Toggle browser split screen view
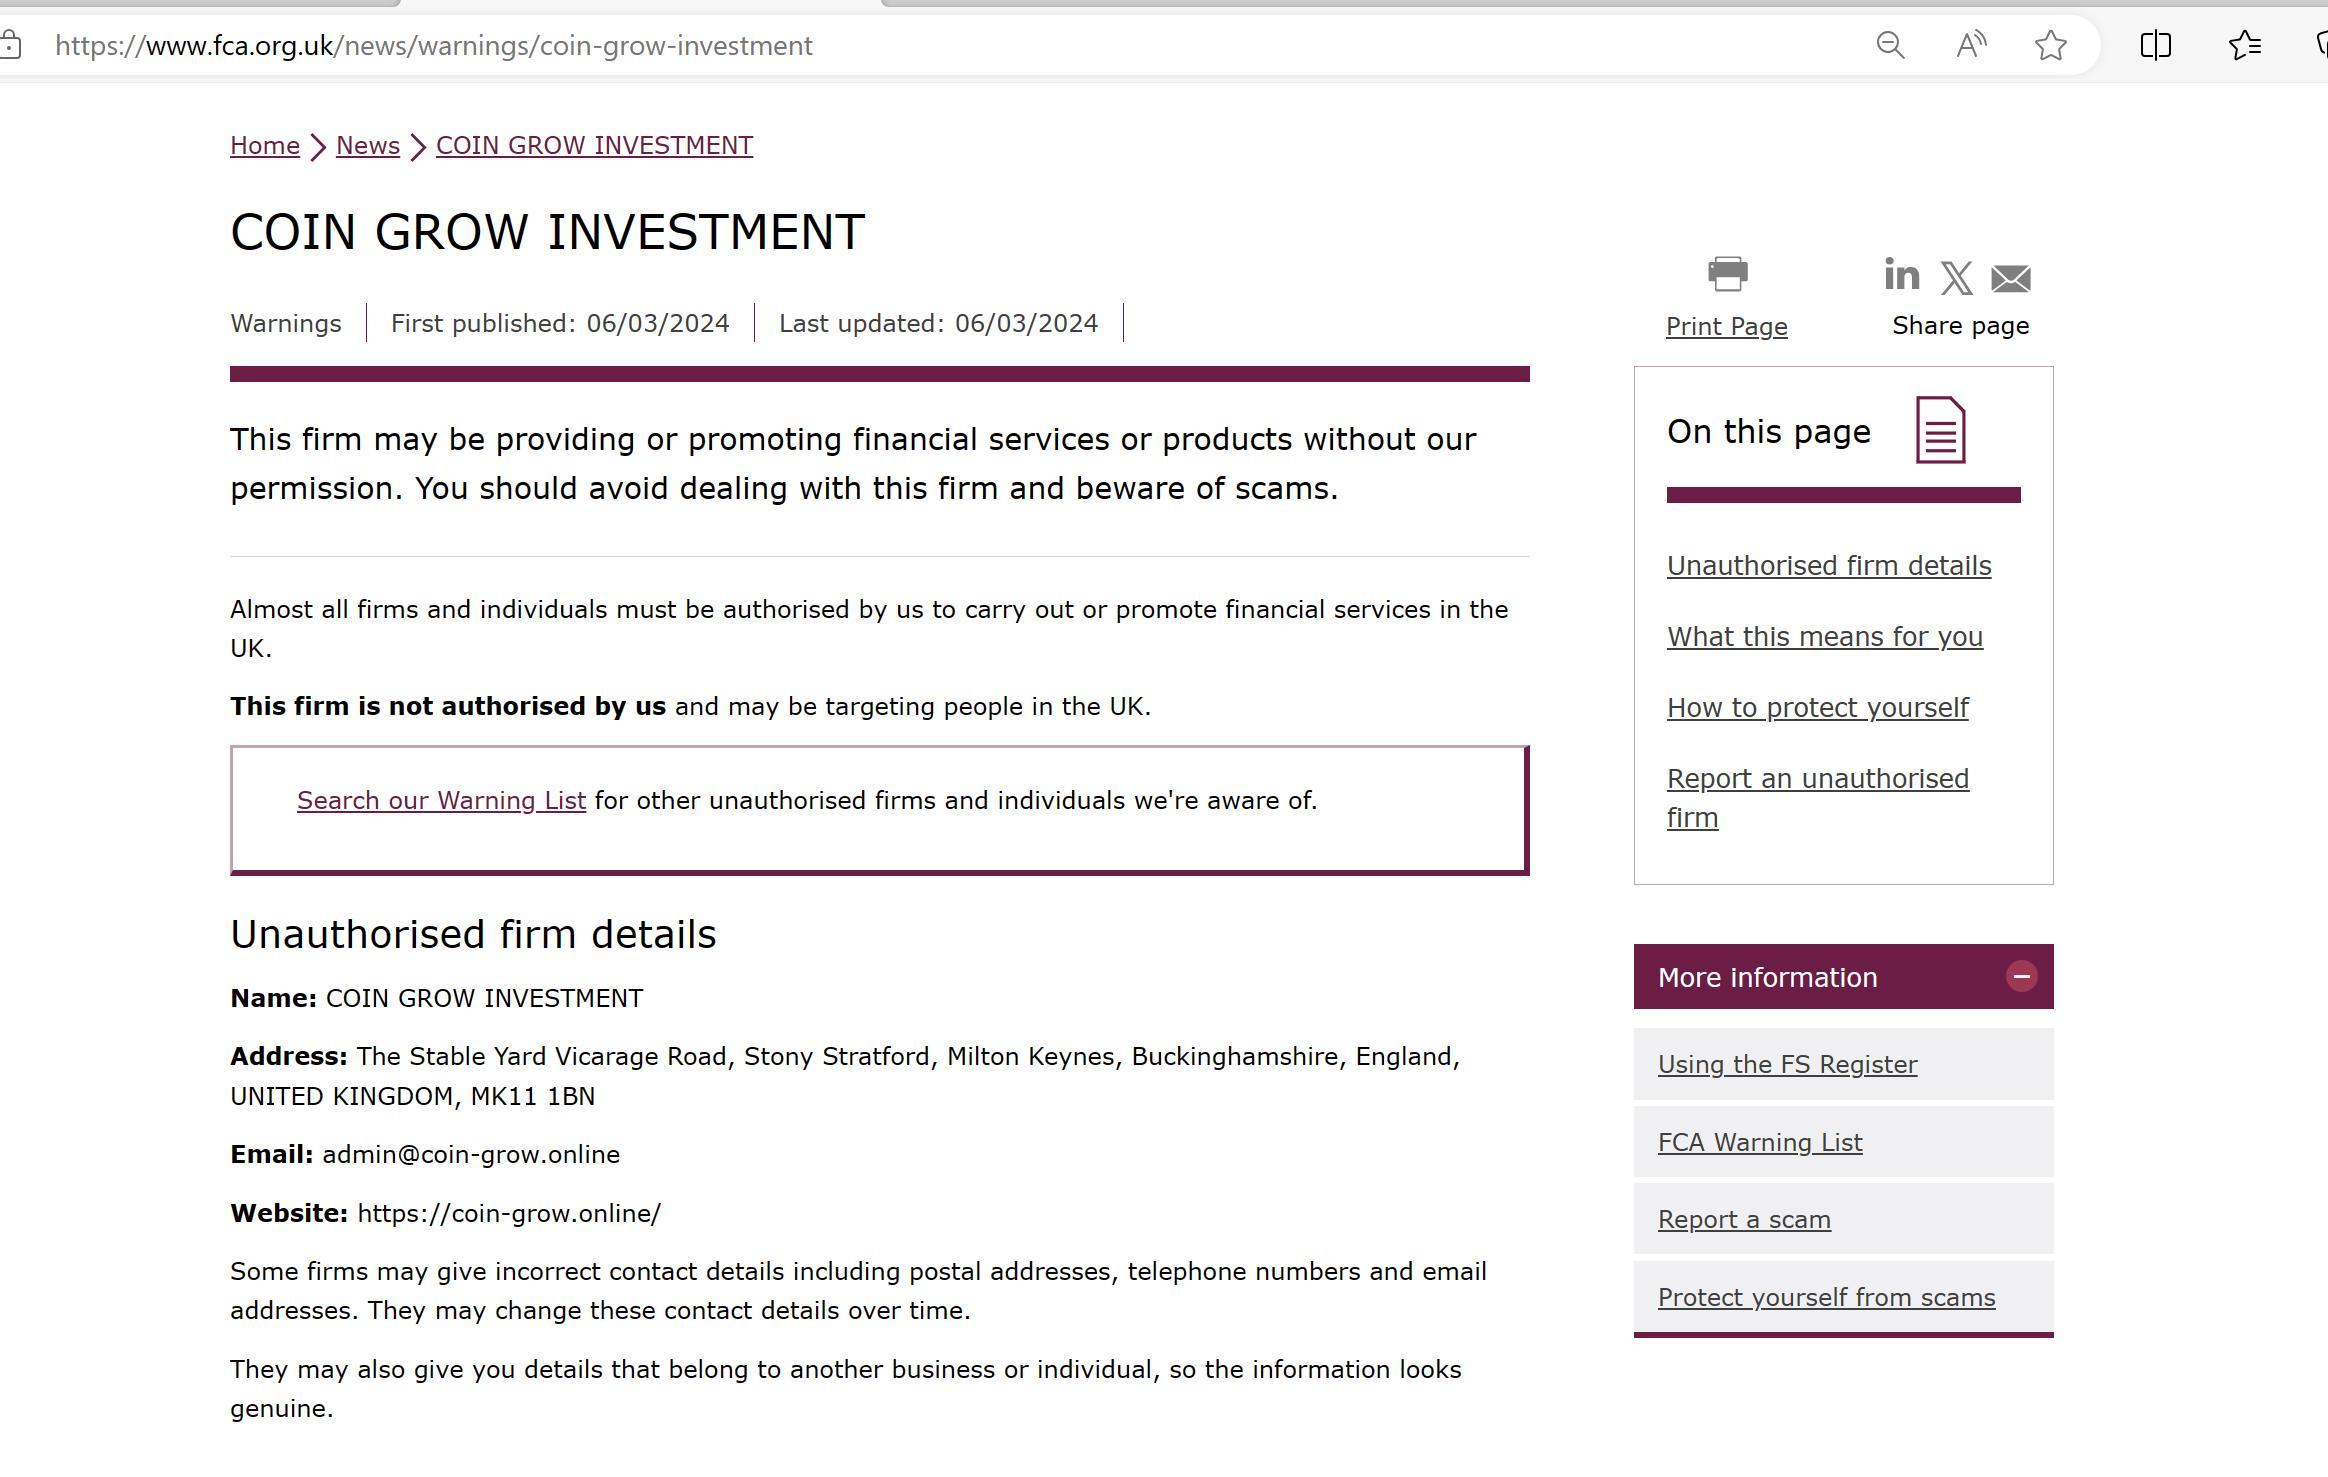 (x=2156, y=46)
